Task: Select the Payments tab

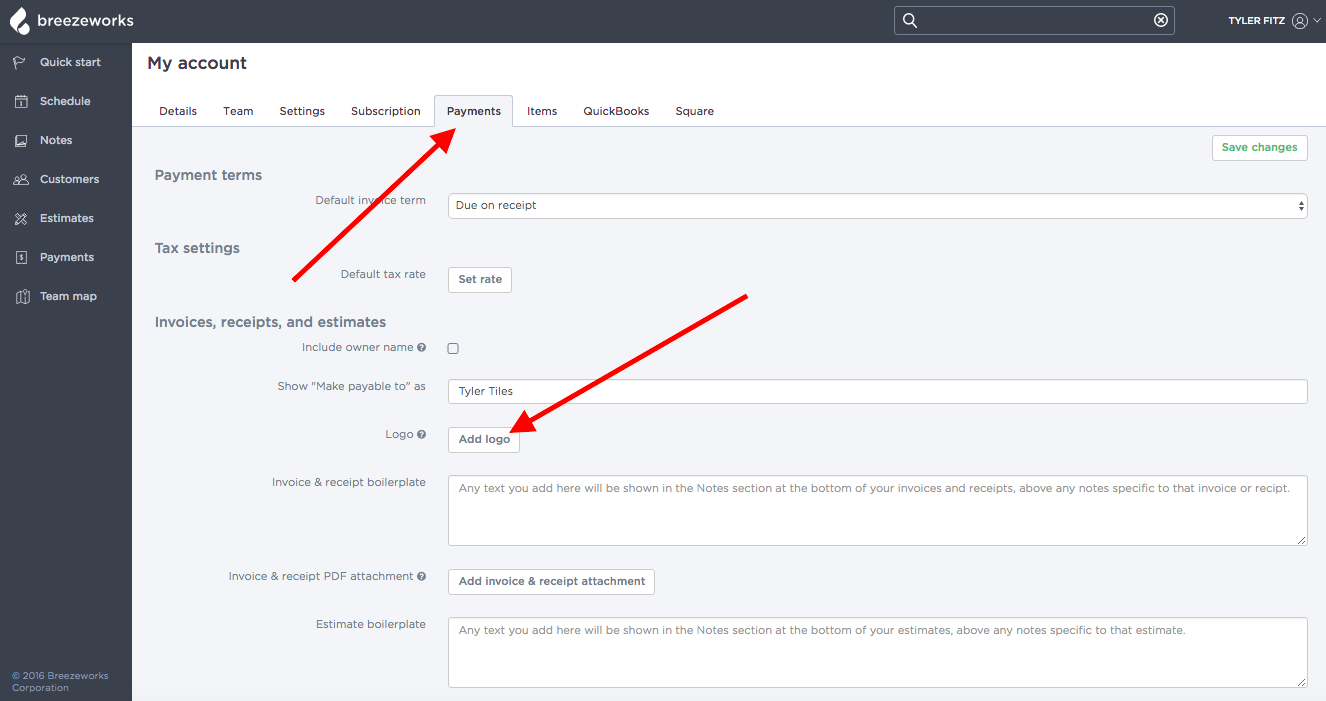Action: (474, 111)
